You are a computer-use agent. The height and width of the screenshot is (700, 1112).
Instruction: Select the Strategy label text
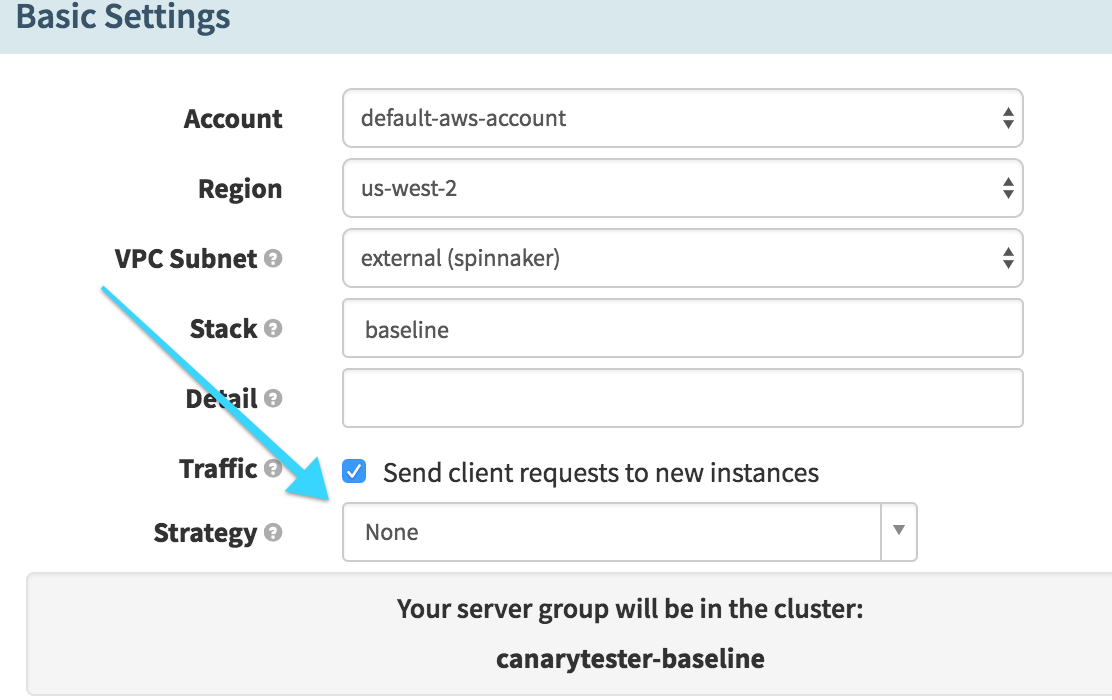coord(205,533)
